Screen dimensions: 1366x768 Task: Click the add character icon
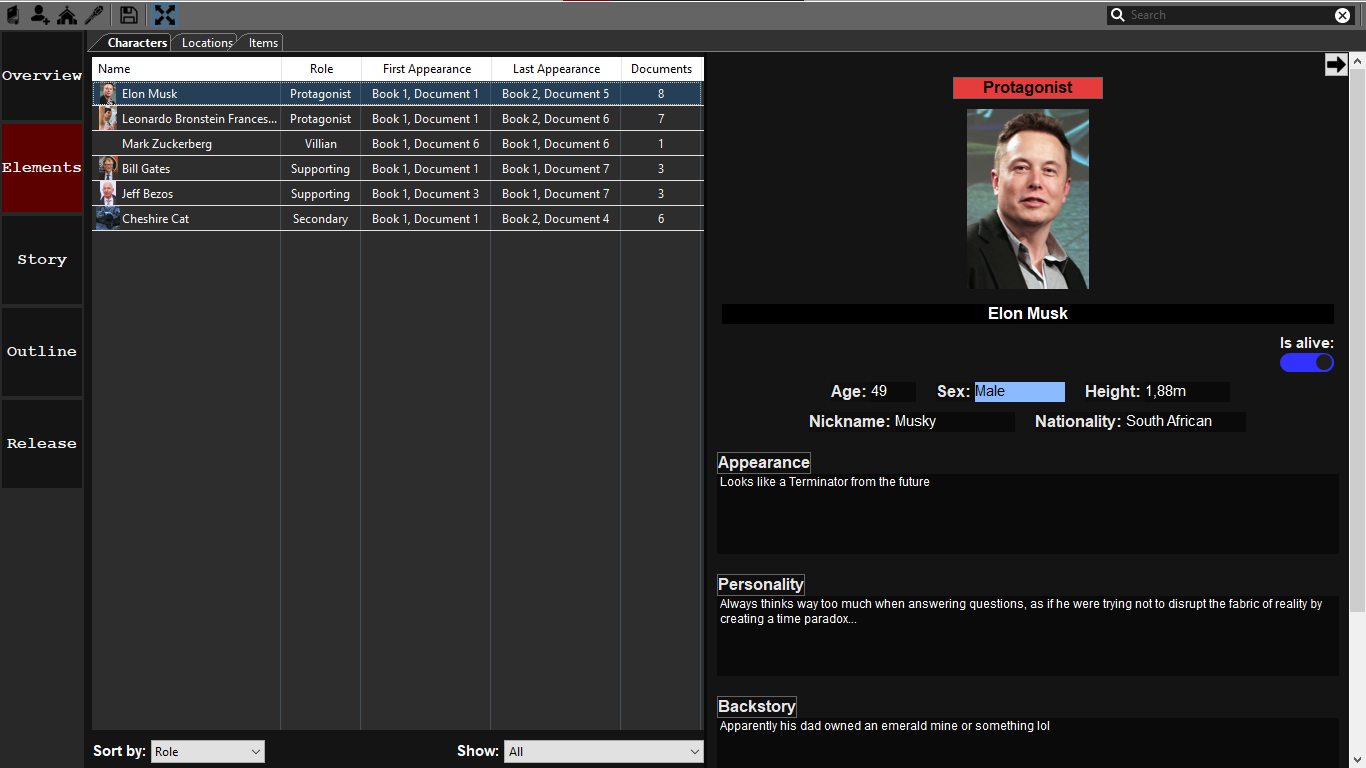click(40, 15)
